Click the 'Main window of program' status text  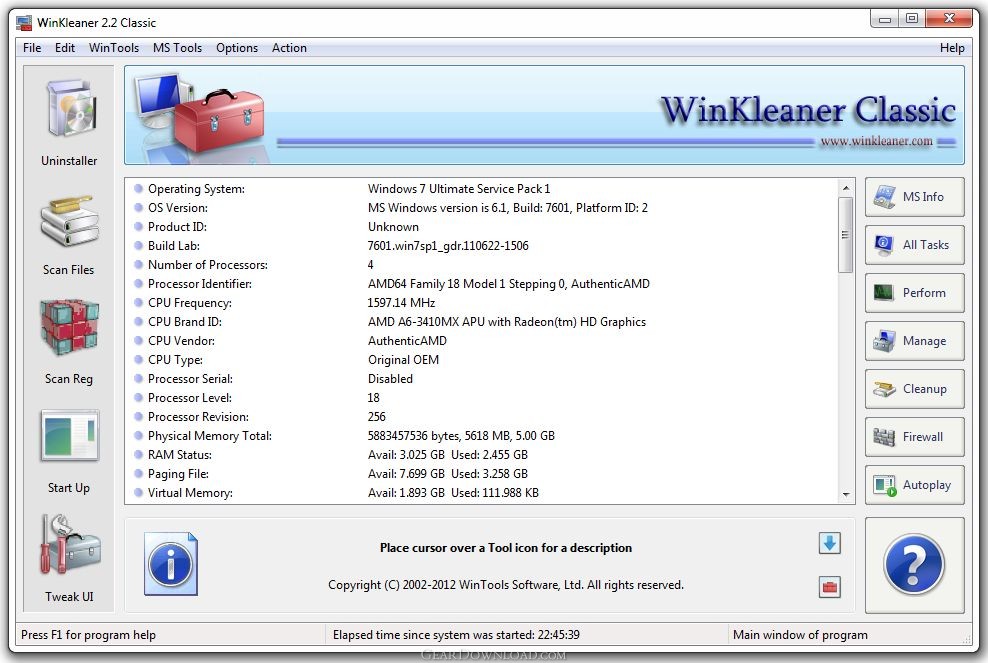pyautogui.click(x=800, y=635)
